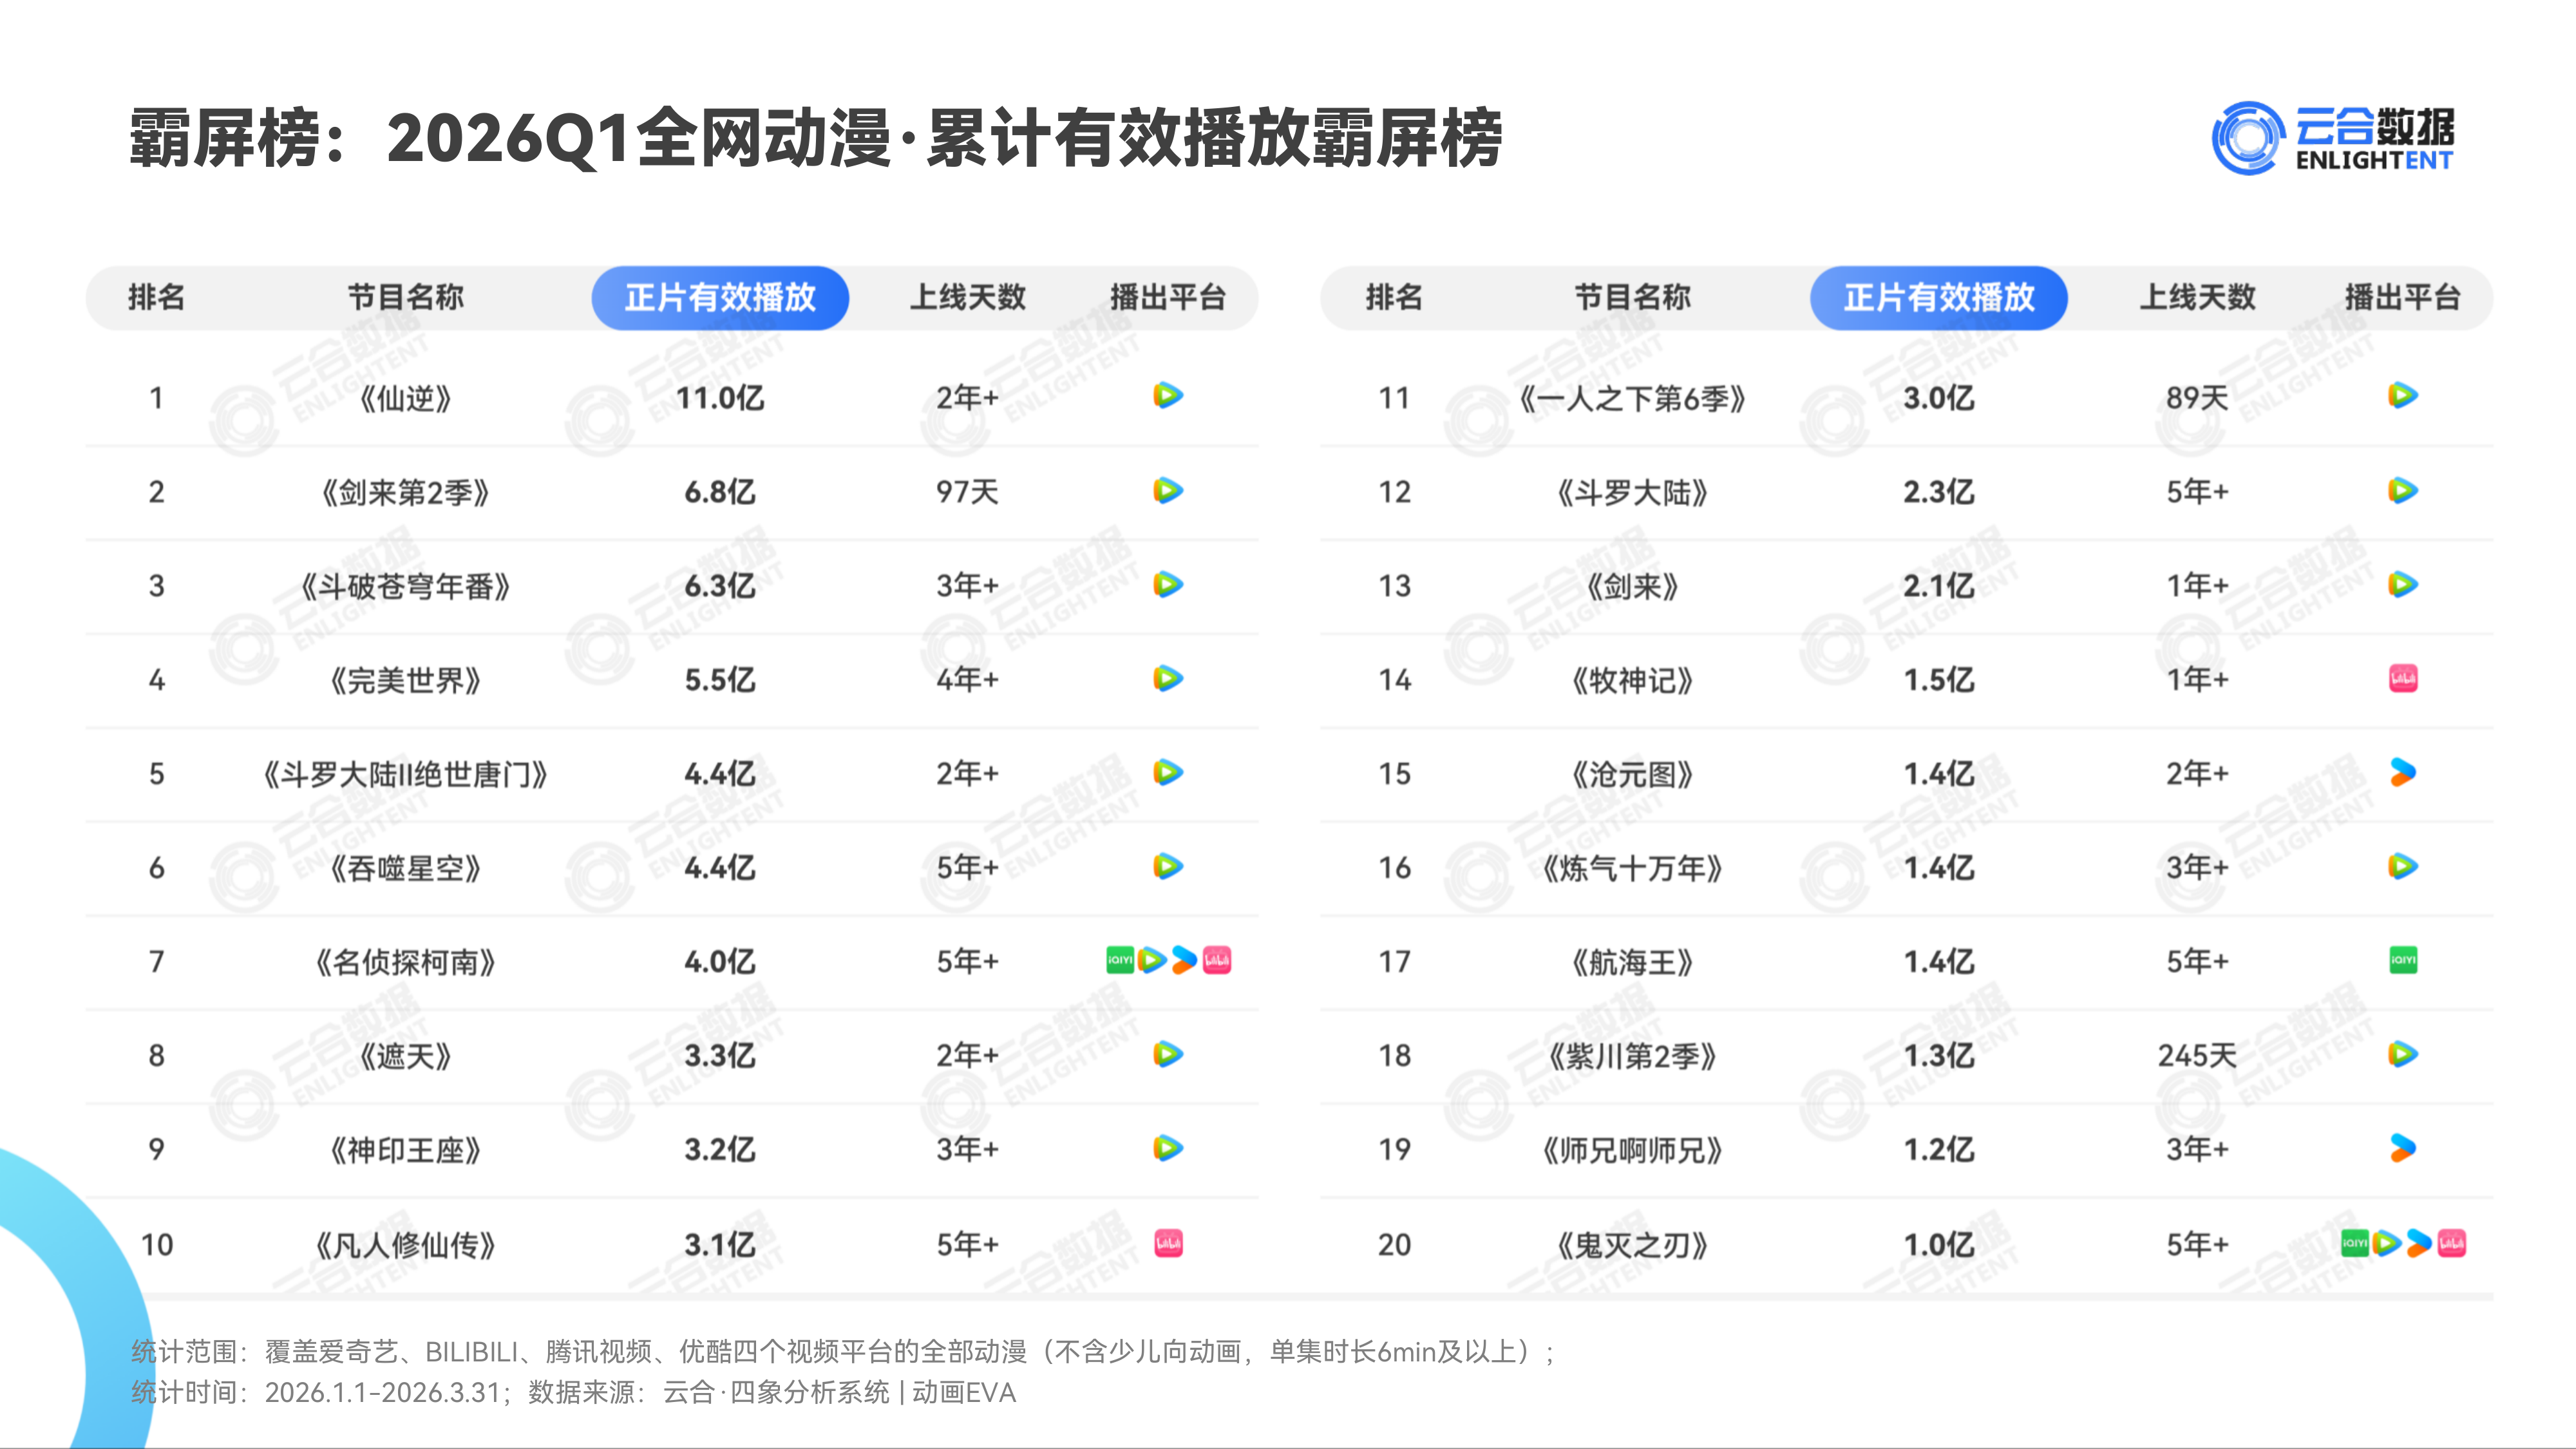
Task: Click the title 《一人之下第6季》
Action: (1632, 398)
